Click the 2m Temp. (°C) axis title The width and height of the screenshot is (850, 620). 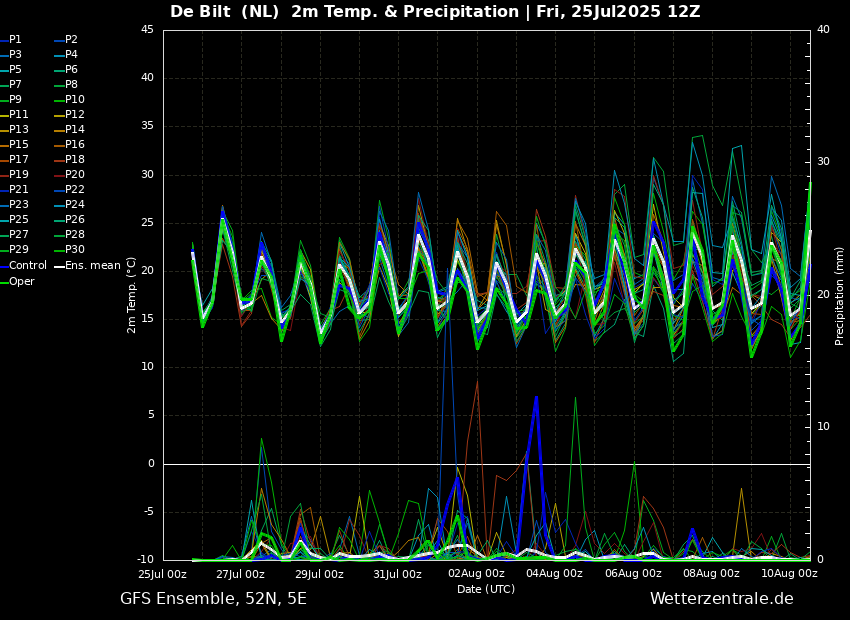(x=132, y=294)
